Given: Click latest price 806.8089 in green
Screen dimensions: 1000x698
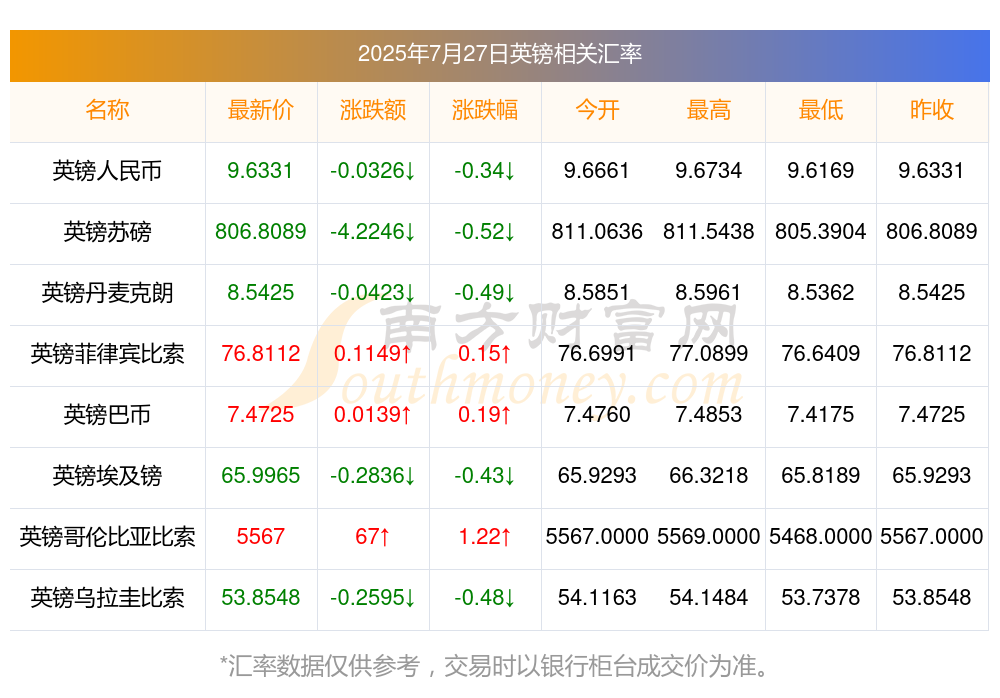Looking at the screenshot, I should [261, 231].
